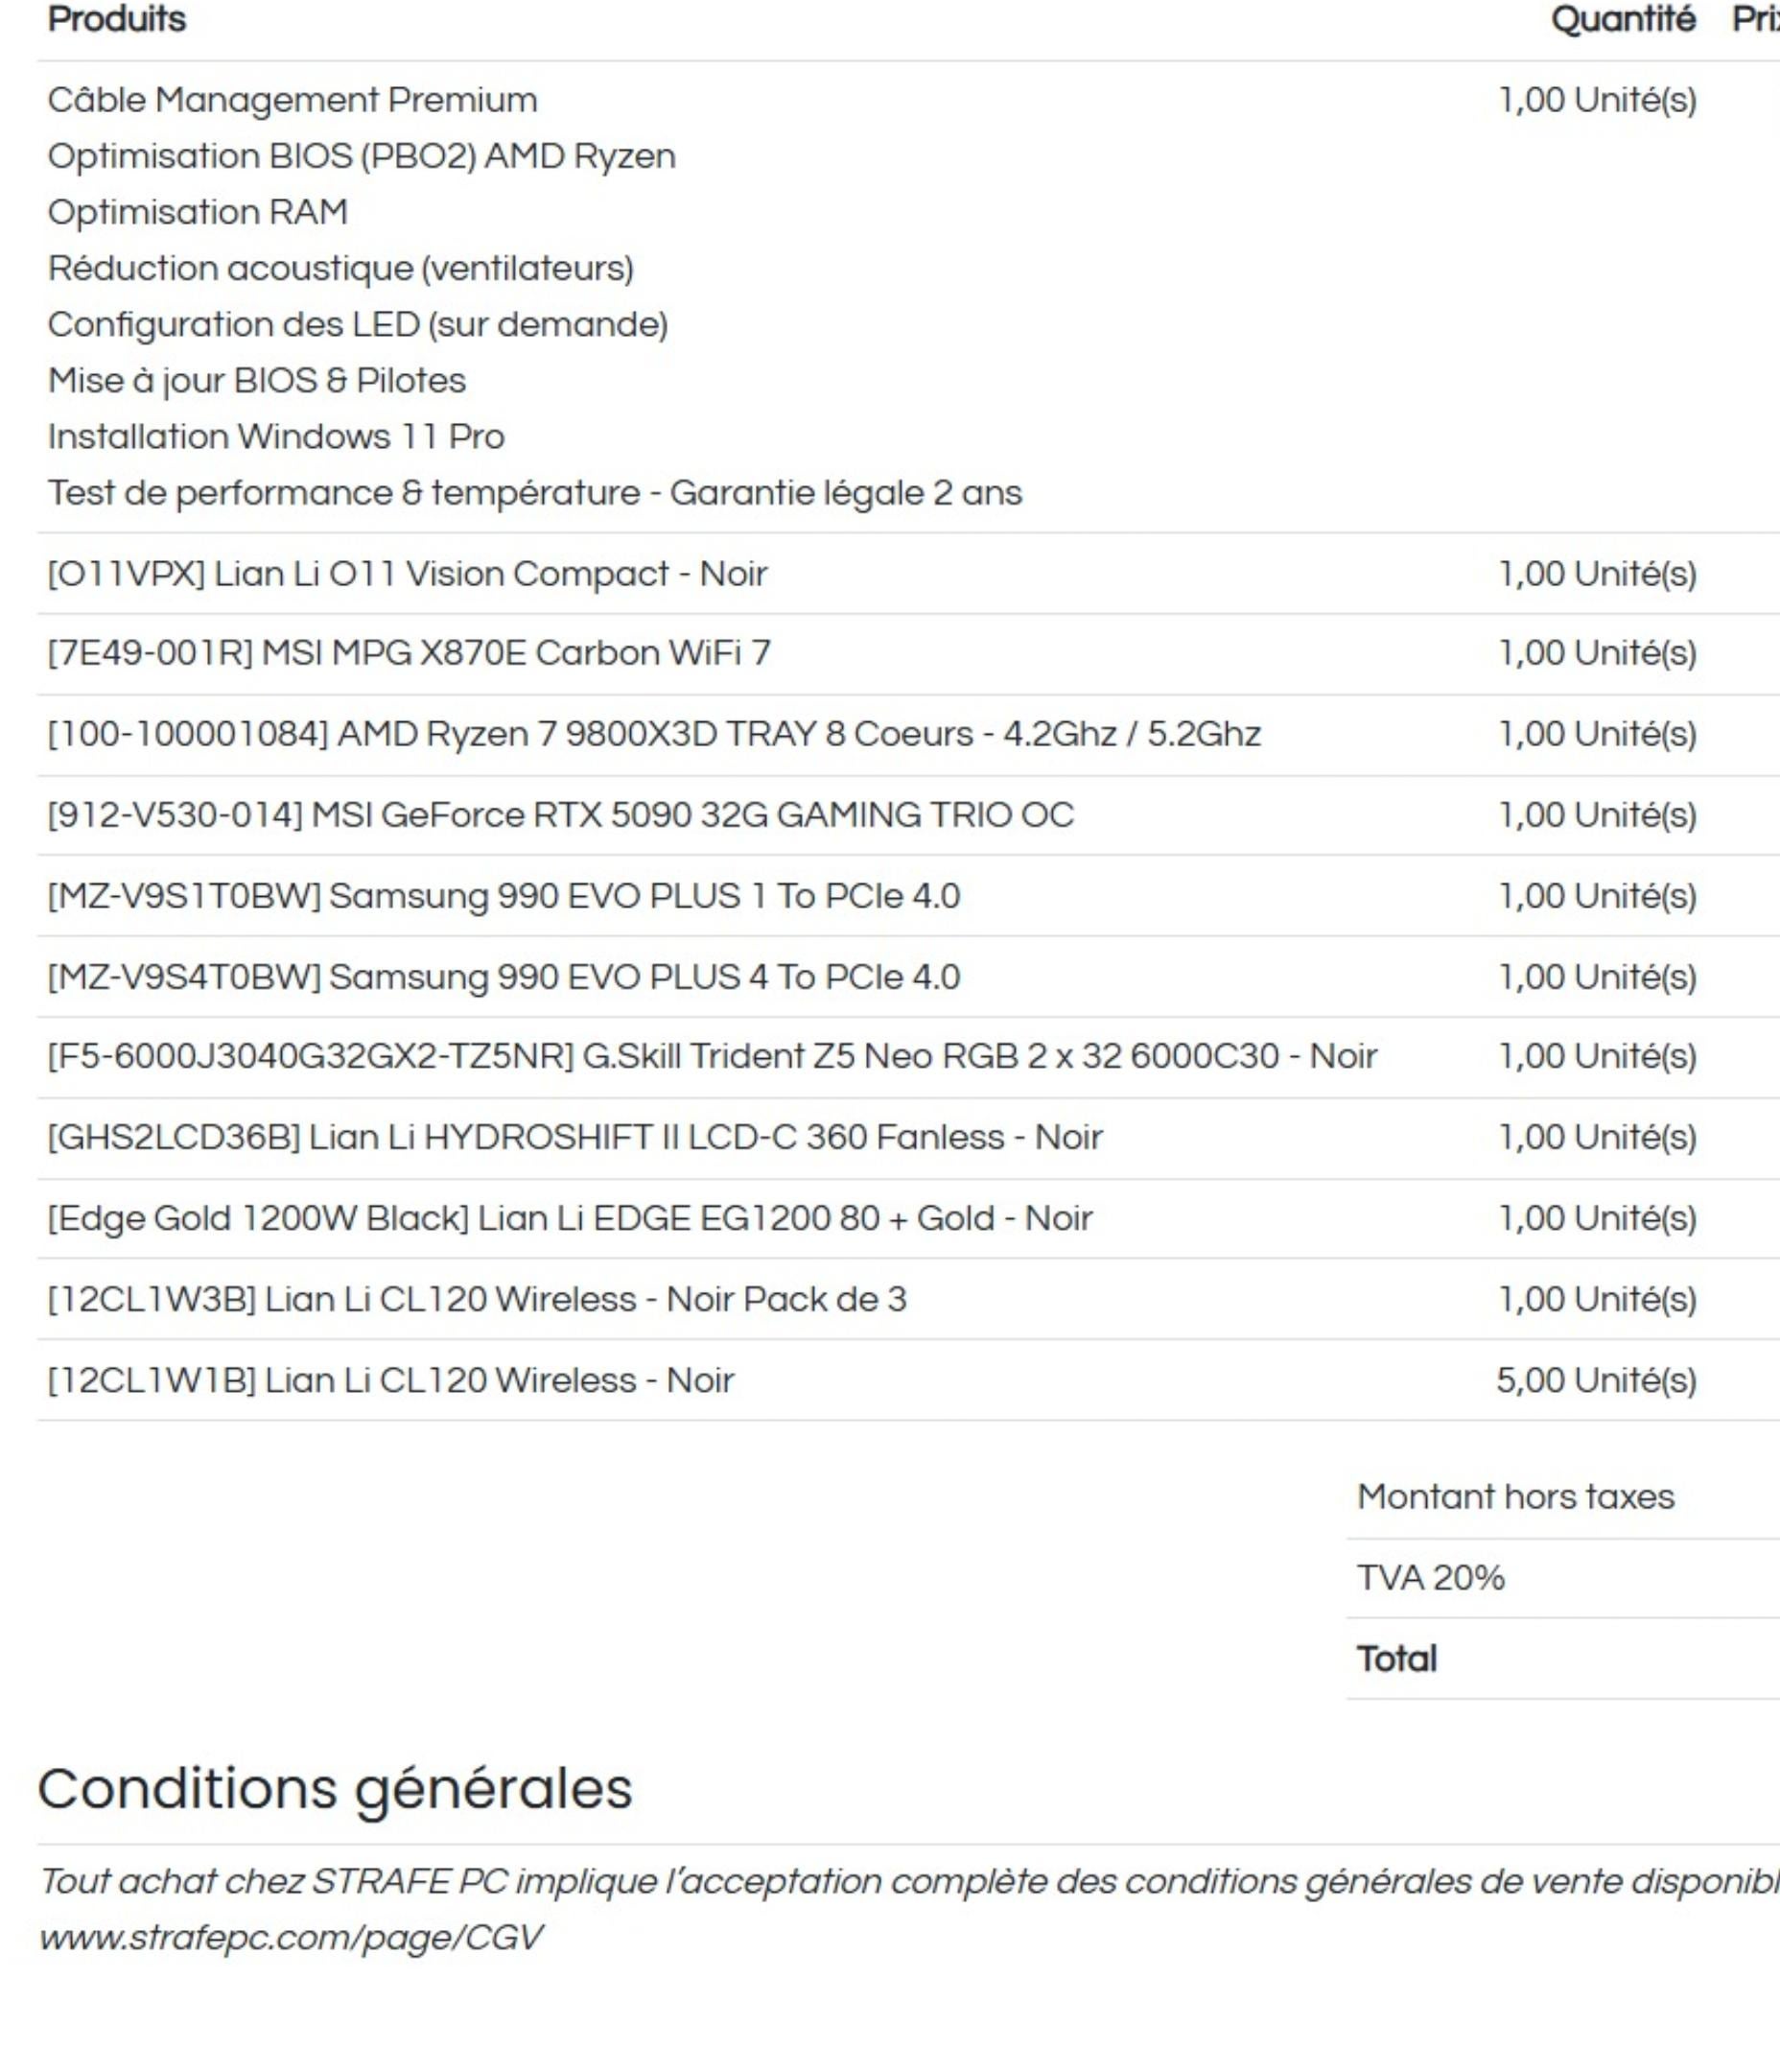Viewport: 1780px width, 2072px height.
Task: Click the Quantité column header
Action: coord(1622,20)
